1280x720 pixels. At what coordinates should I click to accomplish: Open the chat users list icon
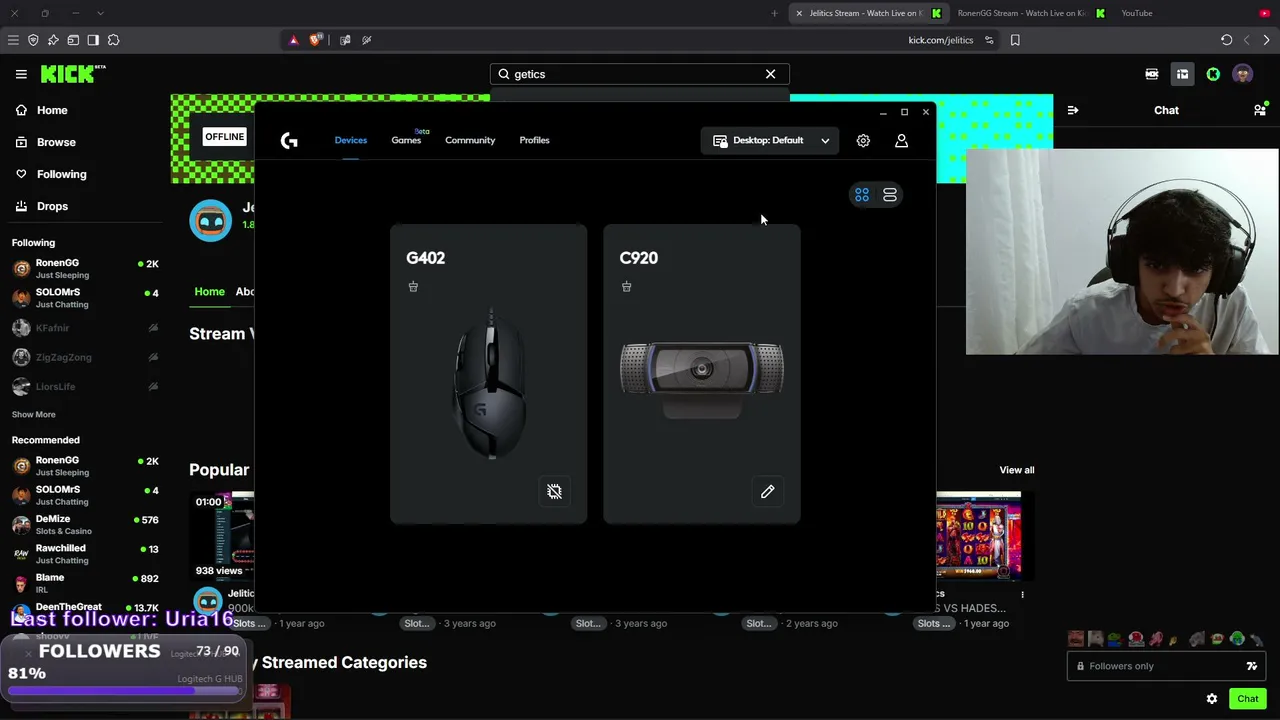pos(1260,109)
